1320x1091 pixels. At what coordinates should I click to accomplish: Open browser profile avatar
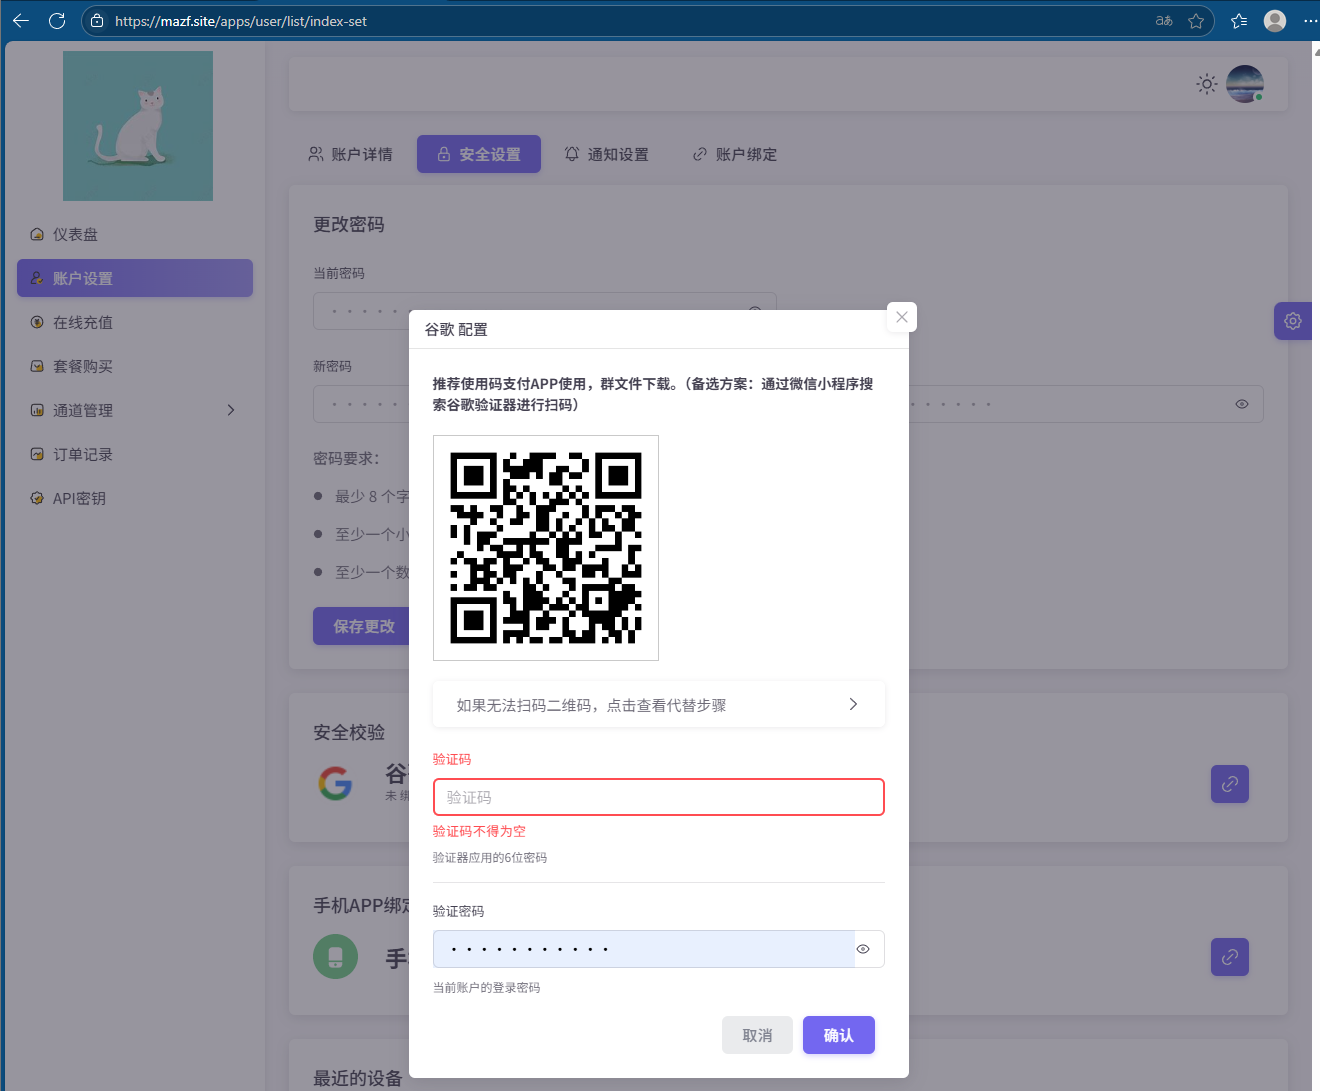coord(1275,20)
